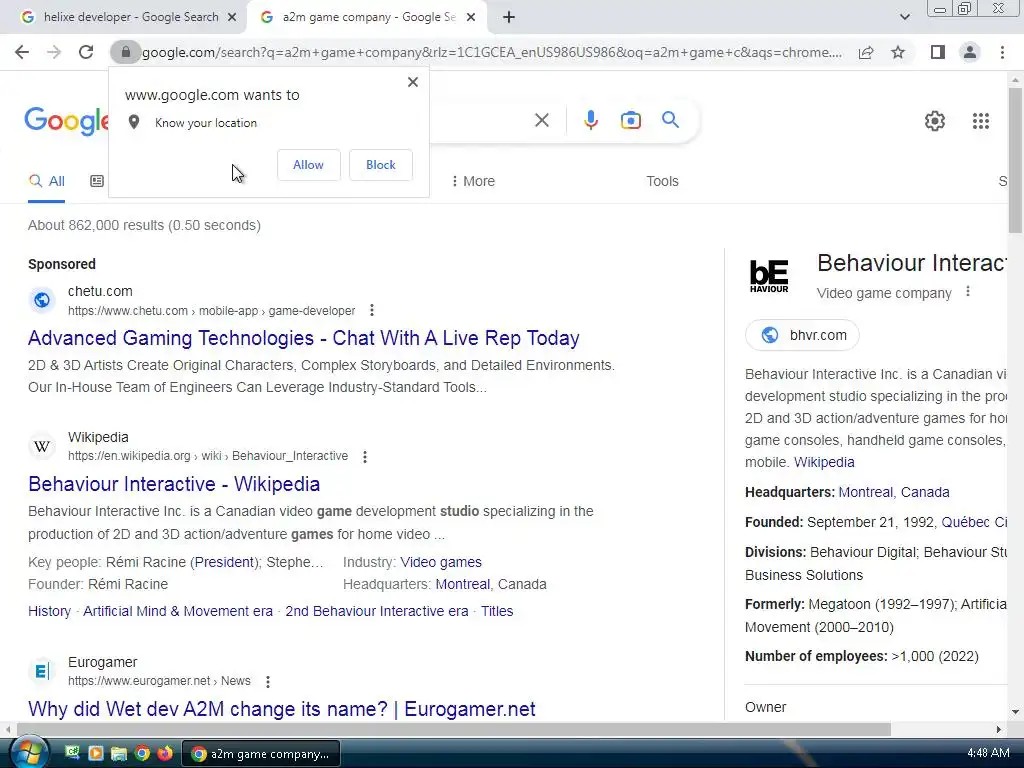
Task: Open Google apps grid
Action: coord(980,121)
